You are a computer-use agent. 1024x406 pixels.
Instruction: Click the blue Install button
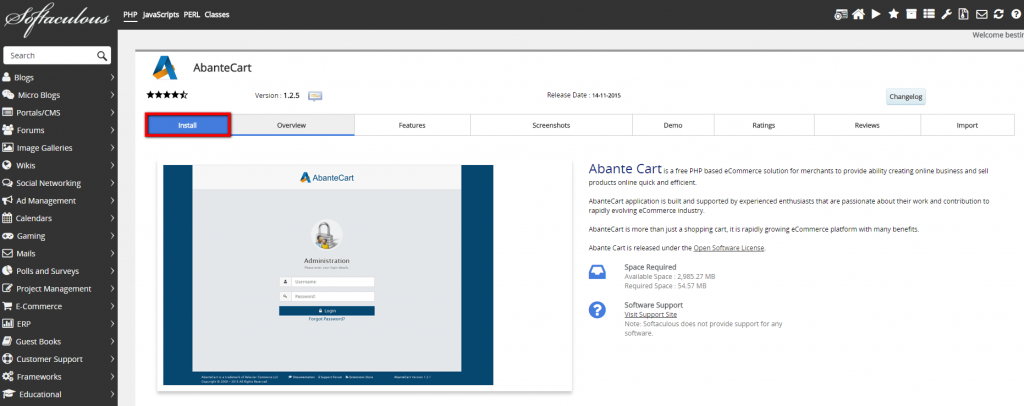coord(187,125)
